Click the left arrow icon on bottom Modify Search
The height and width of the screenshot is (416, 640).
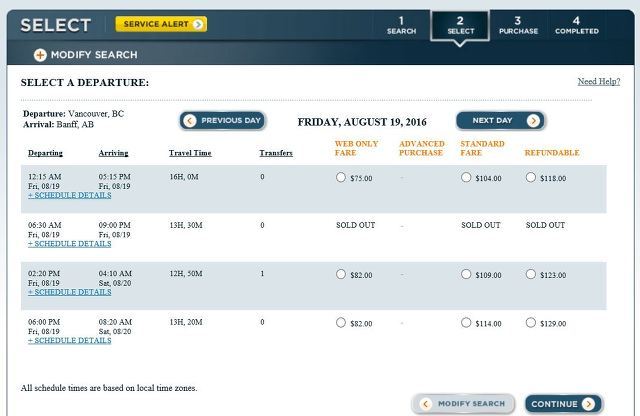coord(425,404)
